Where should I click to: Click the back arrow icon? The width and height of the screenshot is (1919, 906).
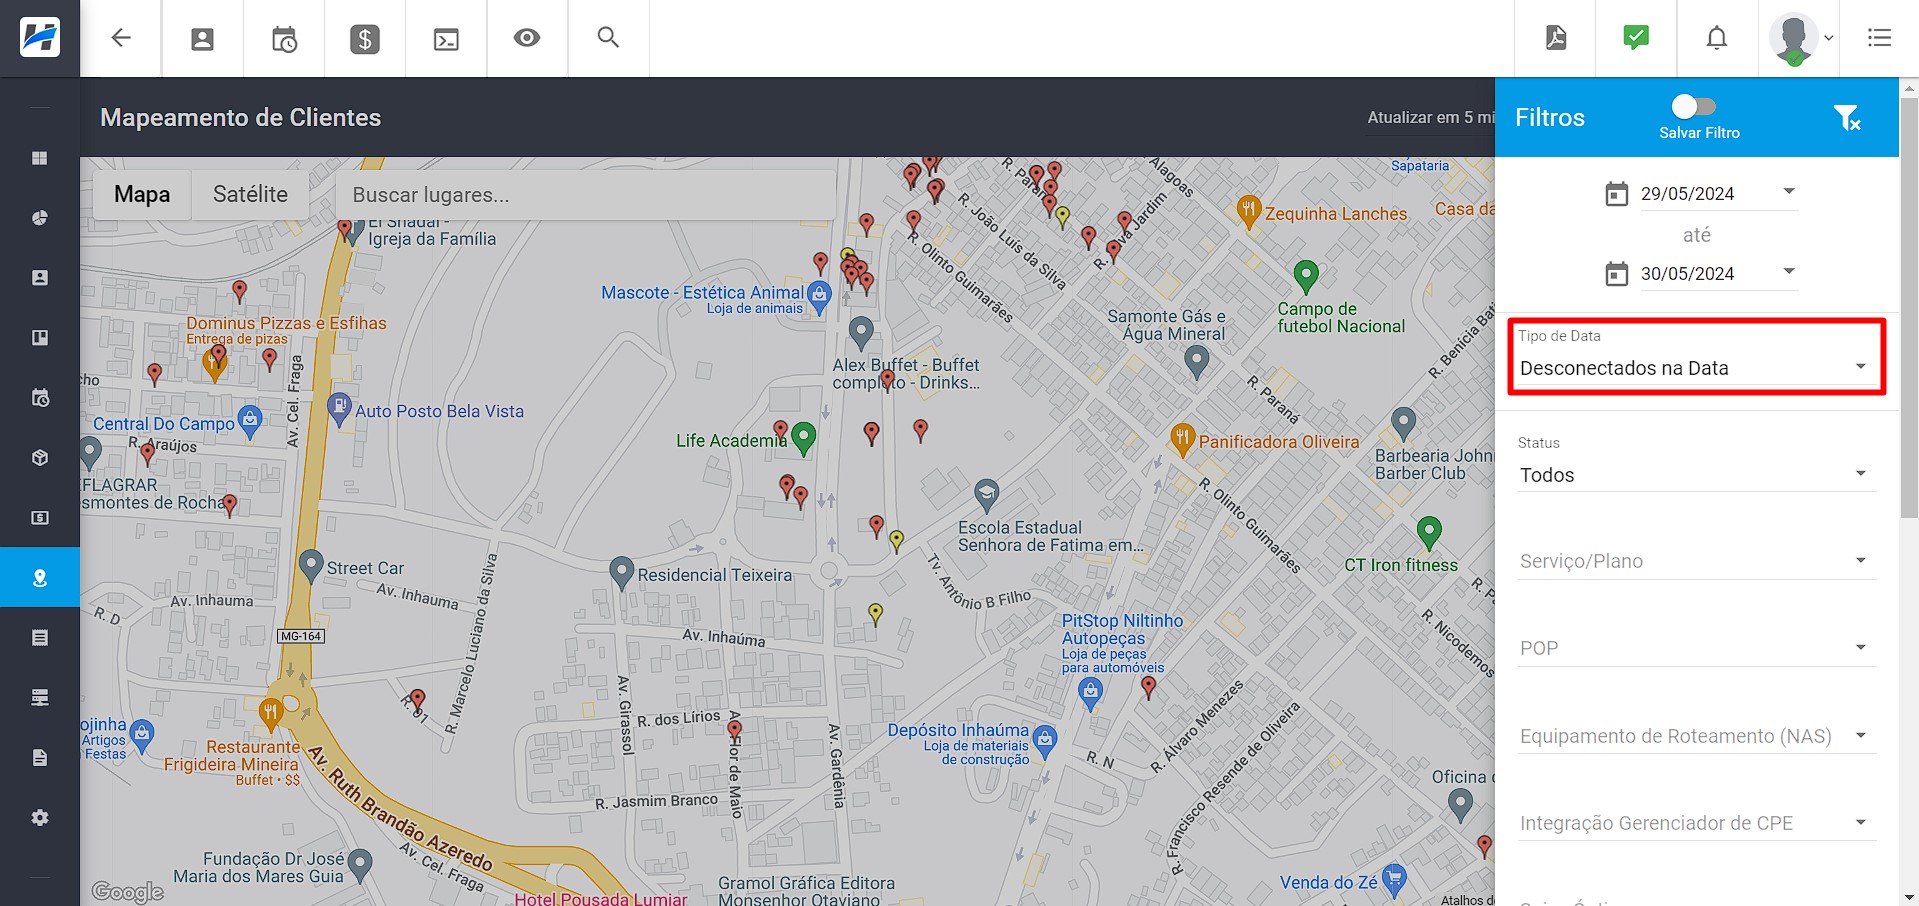pos(121,38)
